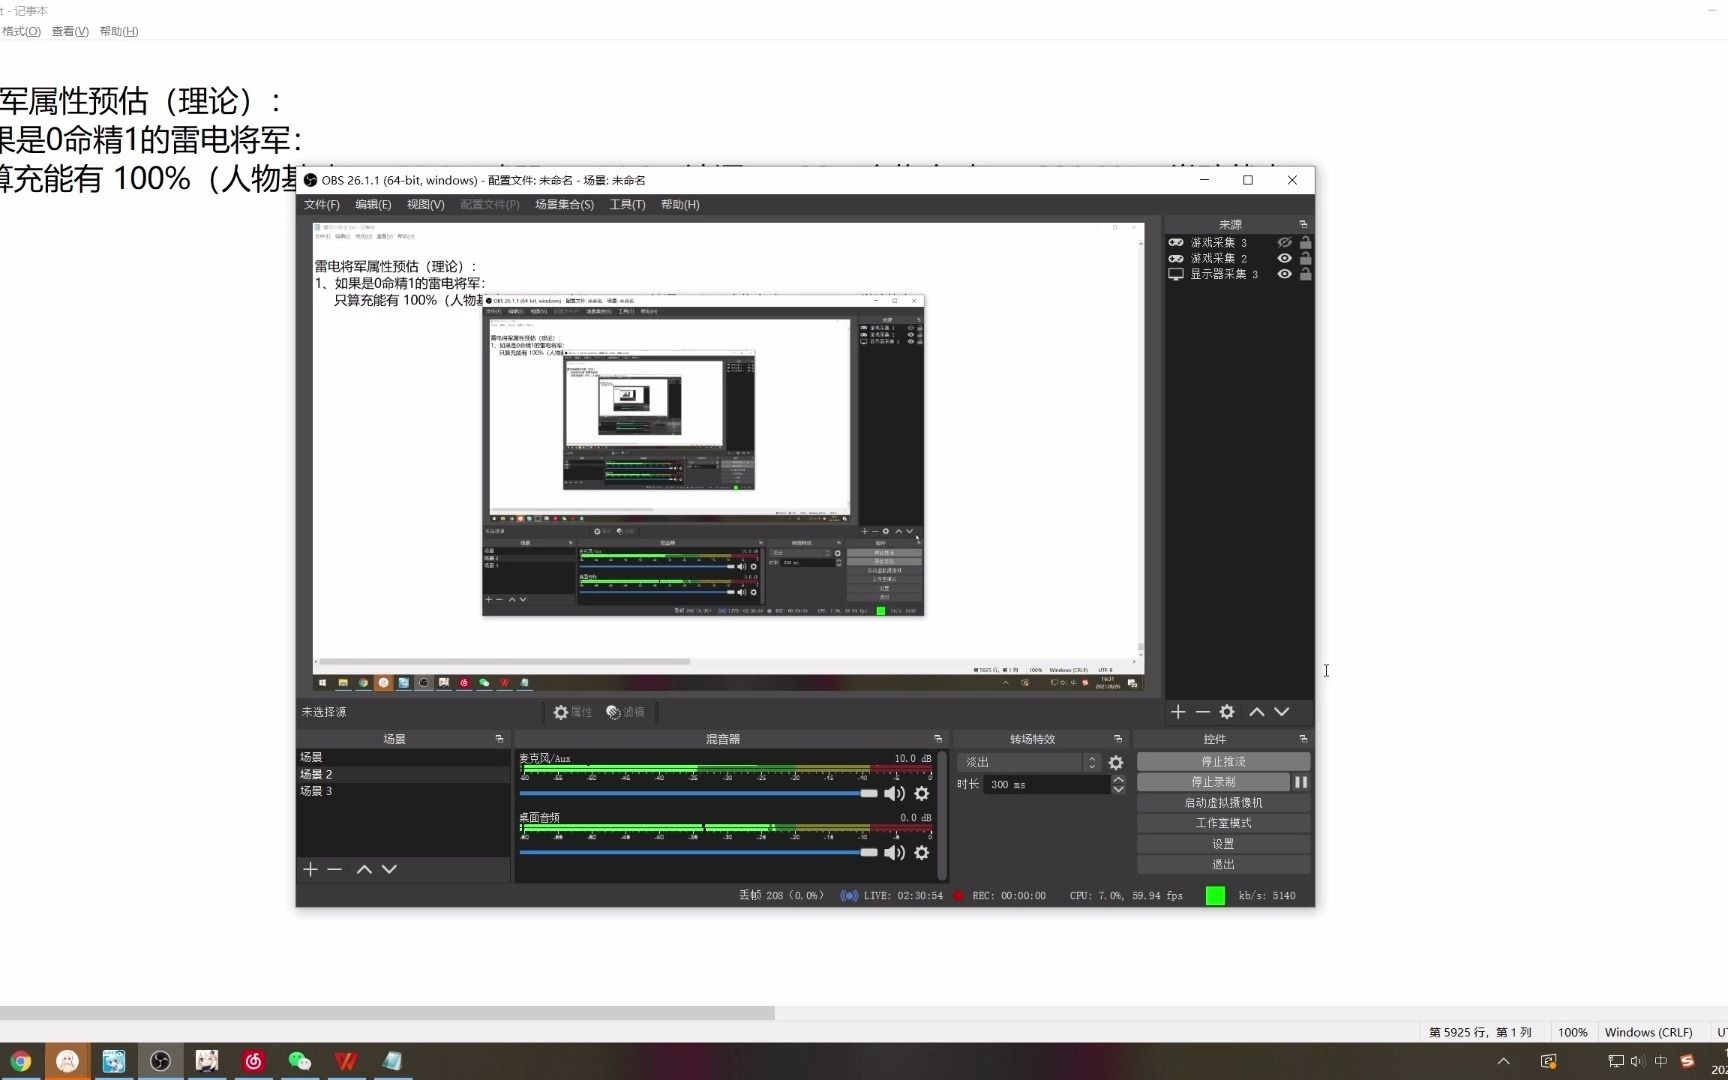Image resolution: width=1728 pixels, height=1080 pixels.
Task: Move source down in the sources list
Action: point(1282,712)
